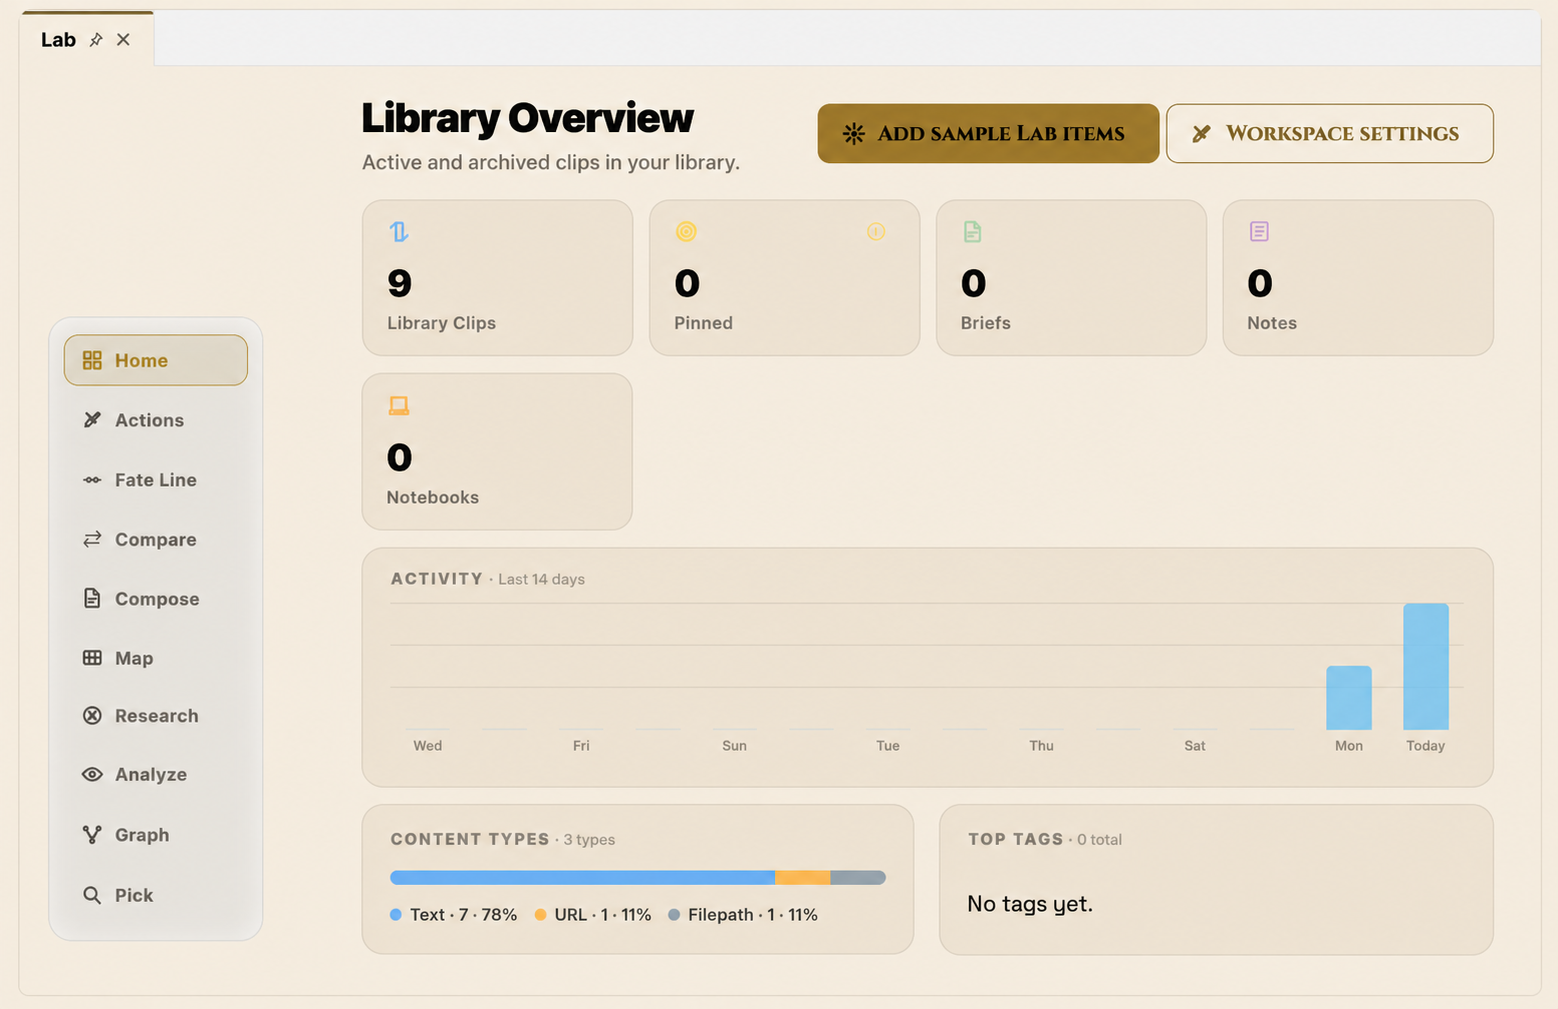
Task: Click the Graph branch icon
Action: [x=92, y=834]
